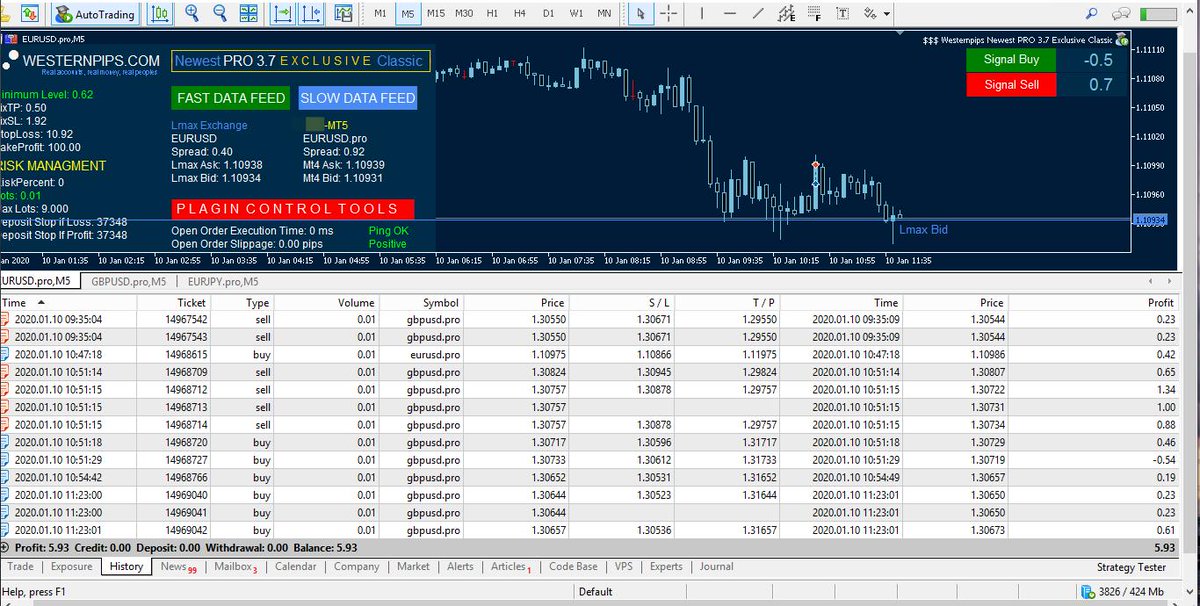The height and width of the screenshot is (606, 1200).
Task: Open the News tab
Action: [178, 567]
